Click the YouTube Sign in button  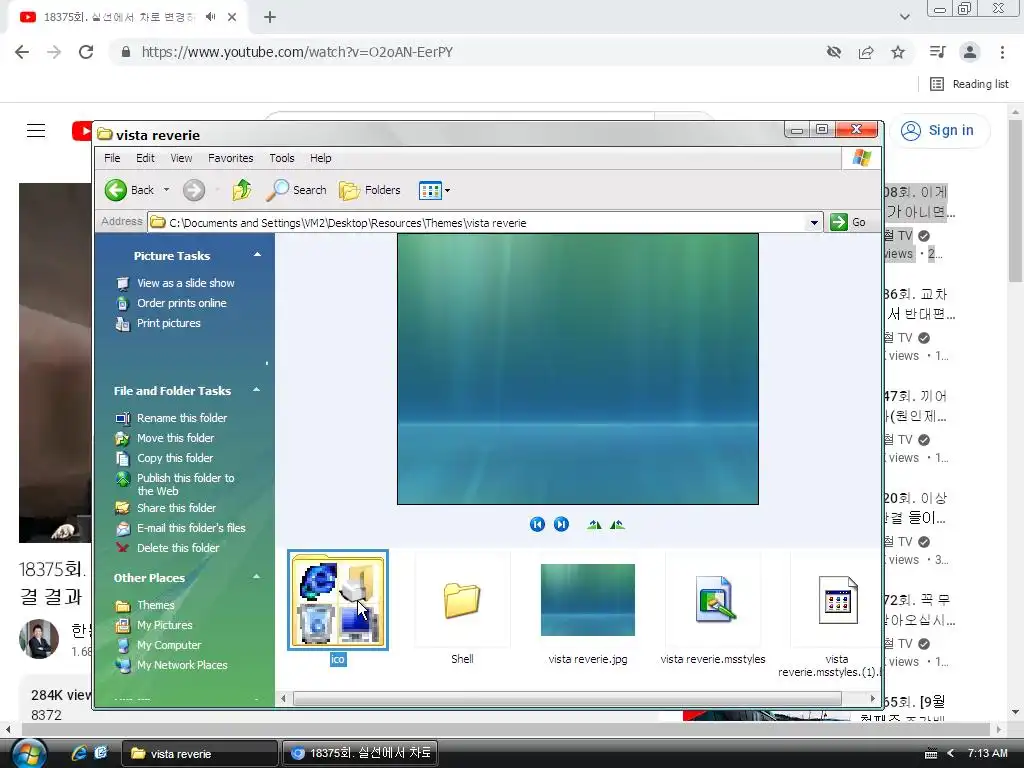point(938,131)
